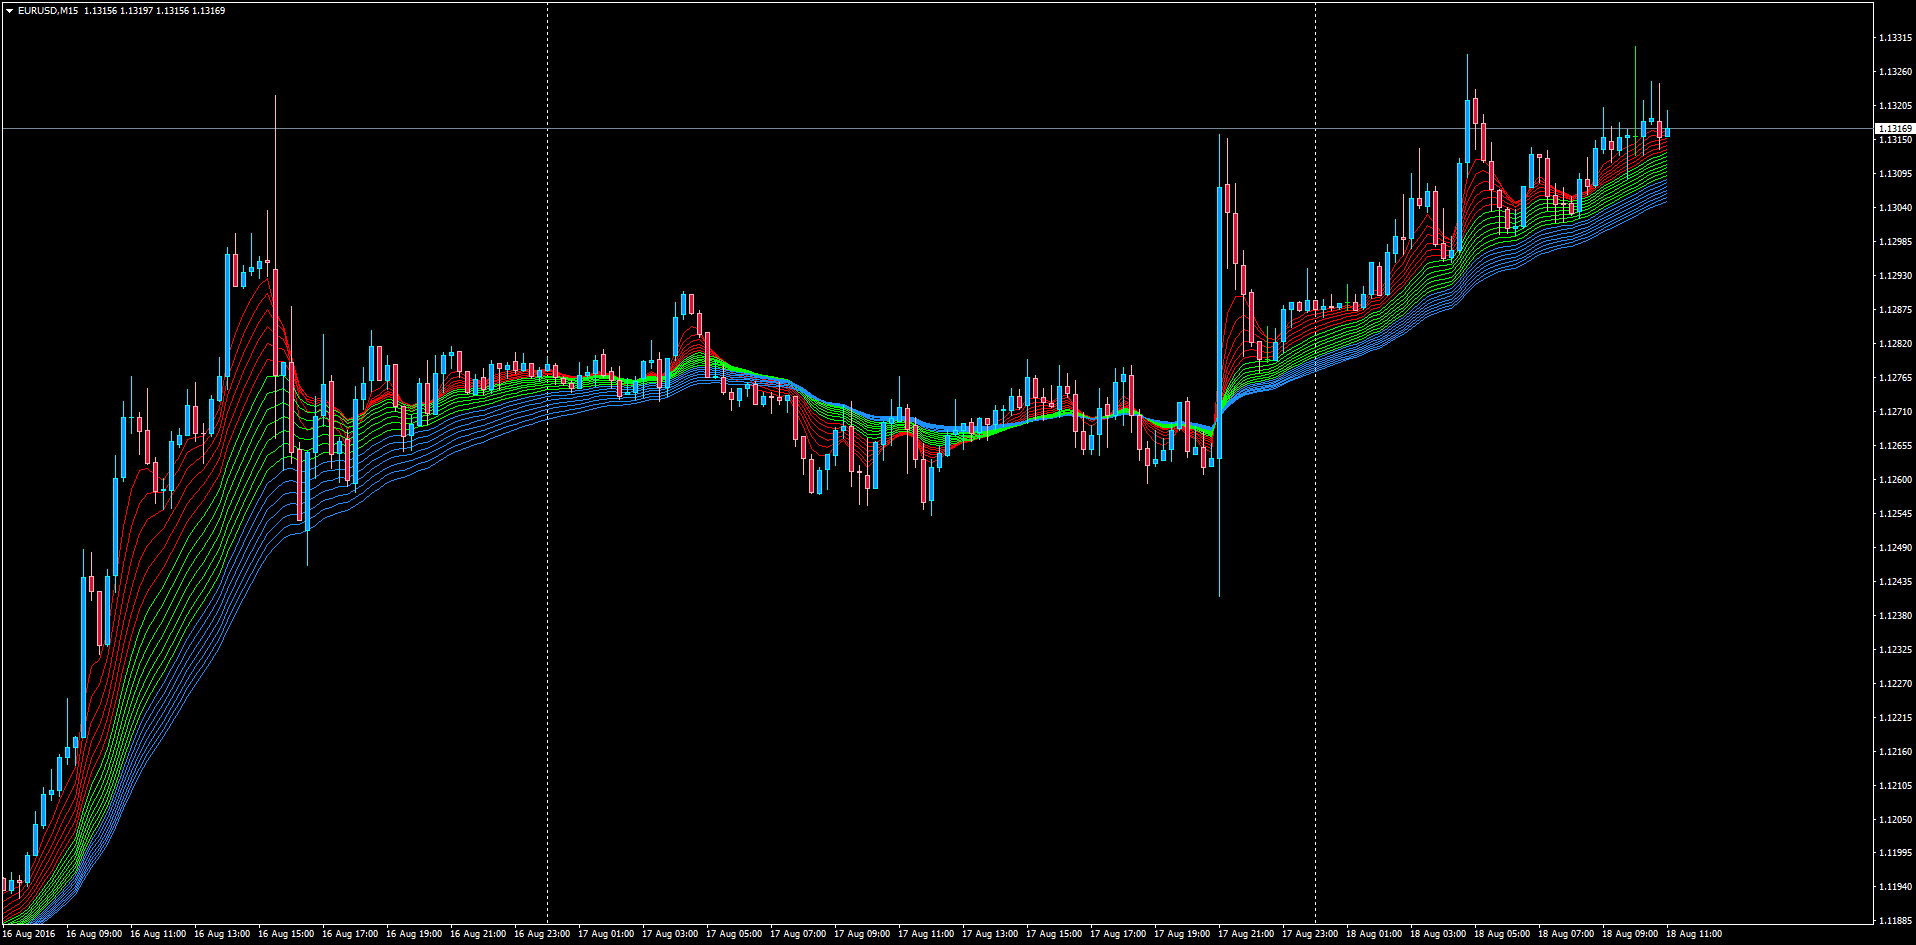Click the 16 Aug 11:00 time label
1916x945 pixels.
(x=158, y=934)
